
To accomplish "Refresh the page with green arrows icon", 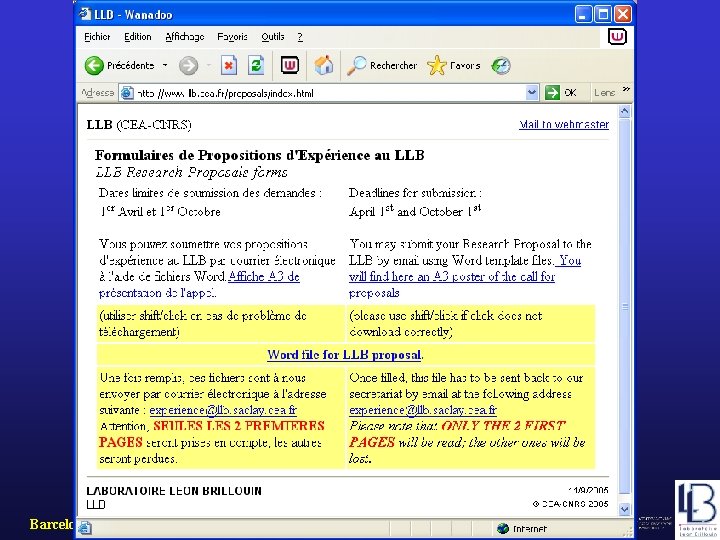I will click(x=256, y=65).
